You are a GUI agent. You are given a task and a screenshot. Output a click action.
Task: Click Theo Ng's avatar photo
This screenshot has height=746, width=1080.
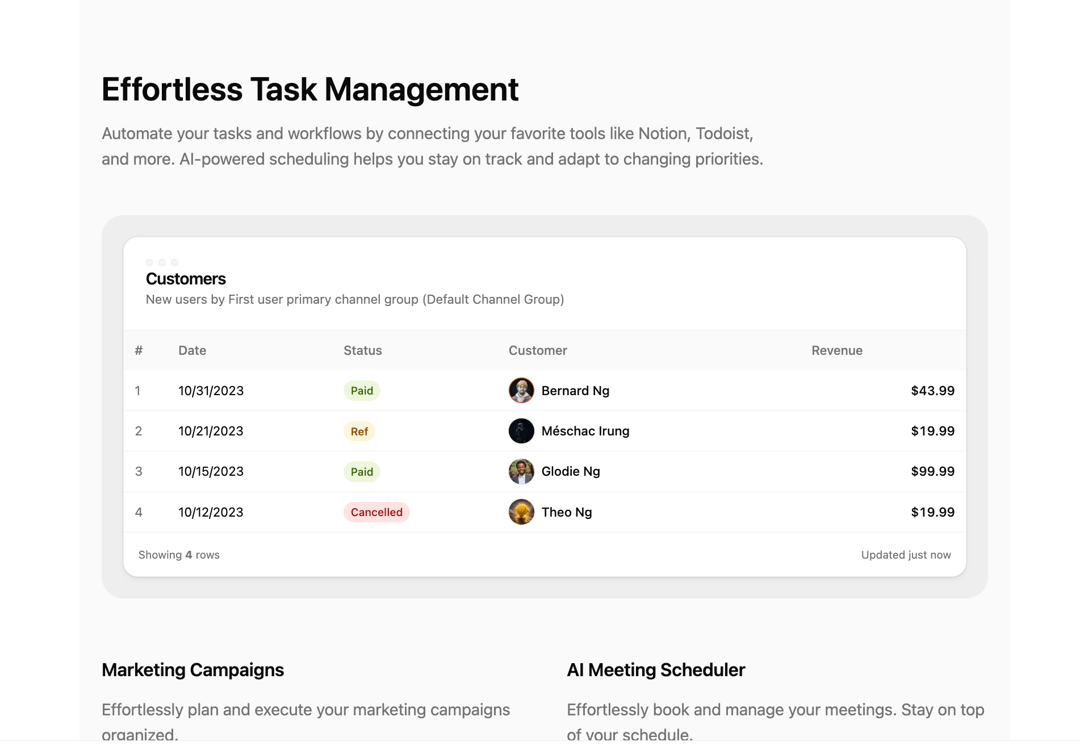(x=521, y=512)
